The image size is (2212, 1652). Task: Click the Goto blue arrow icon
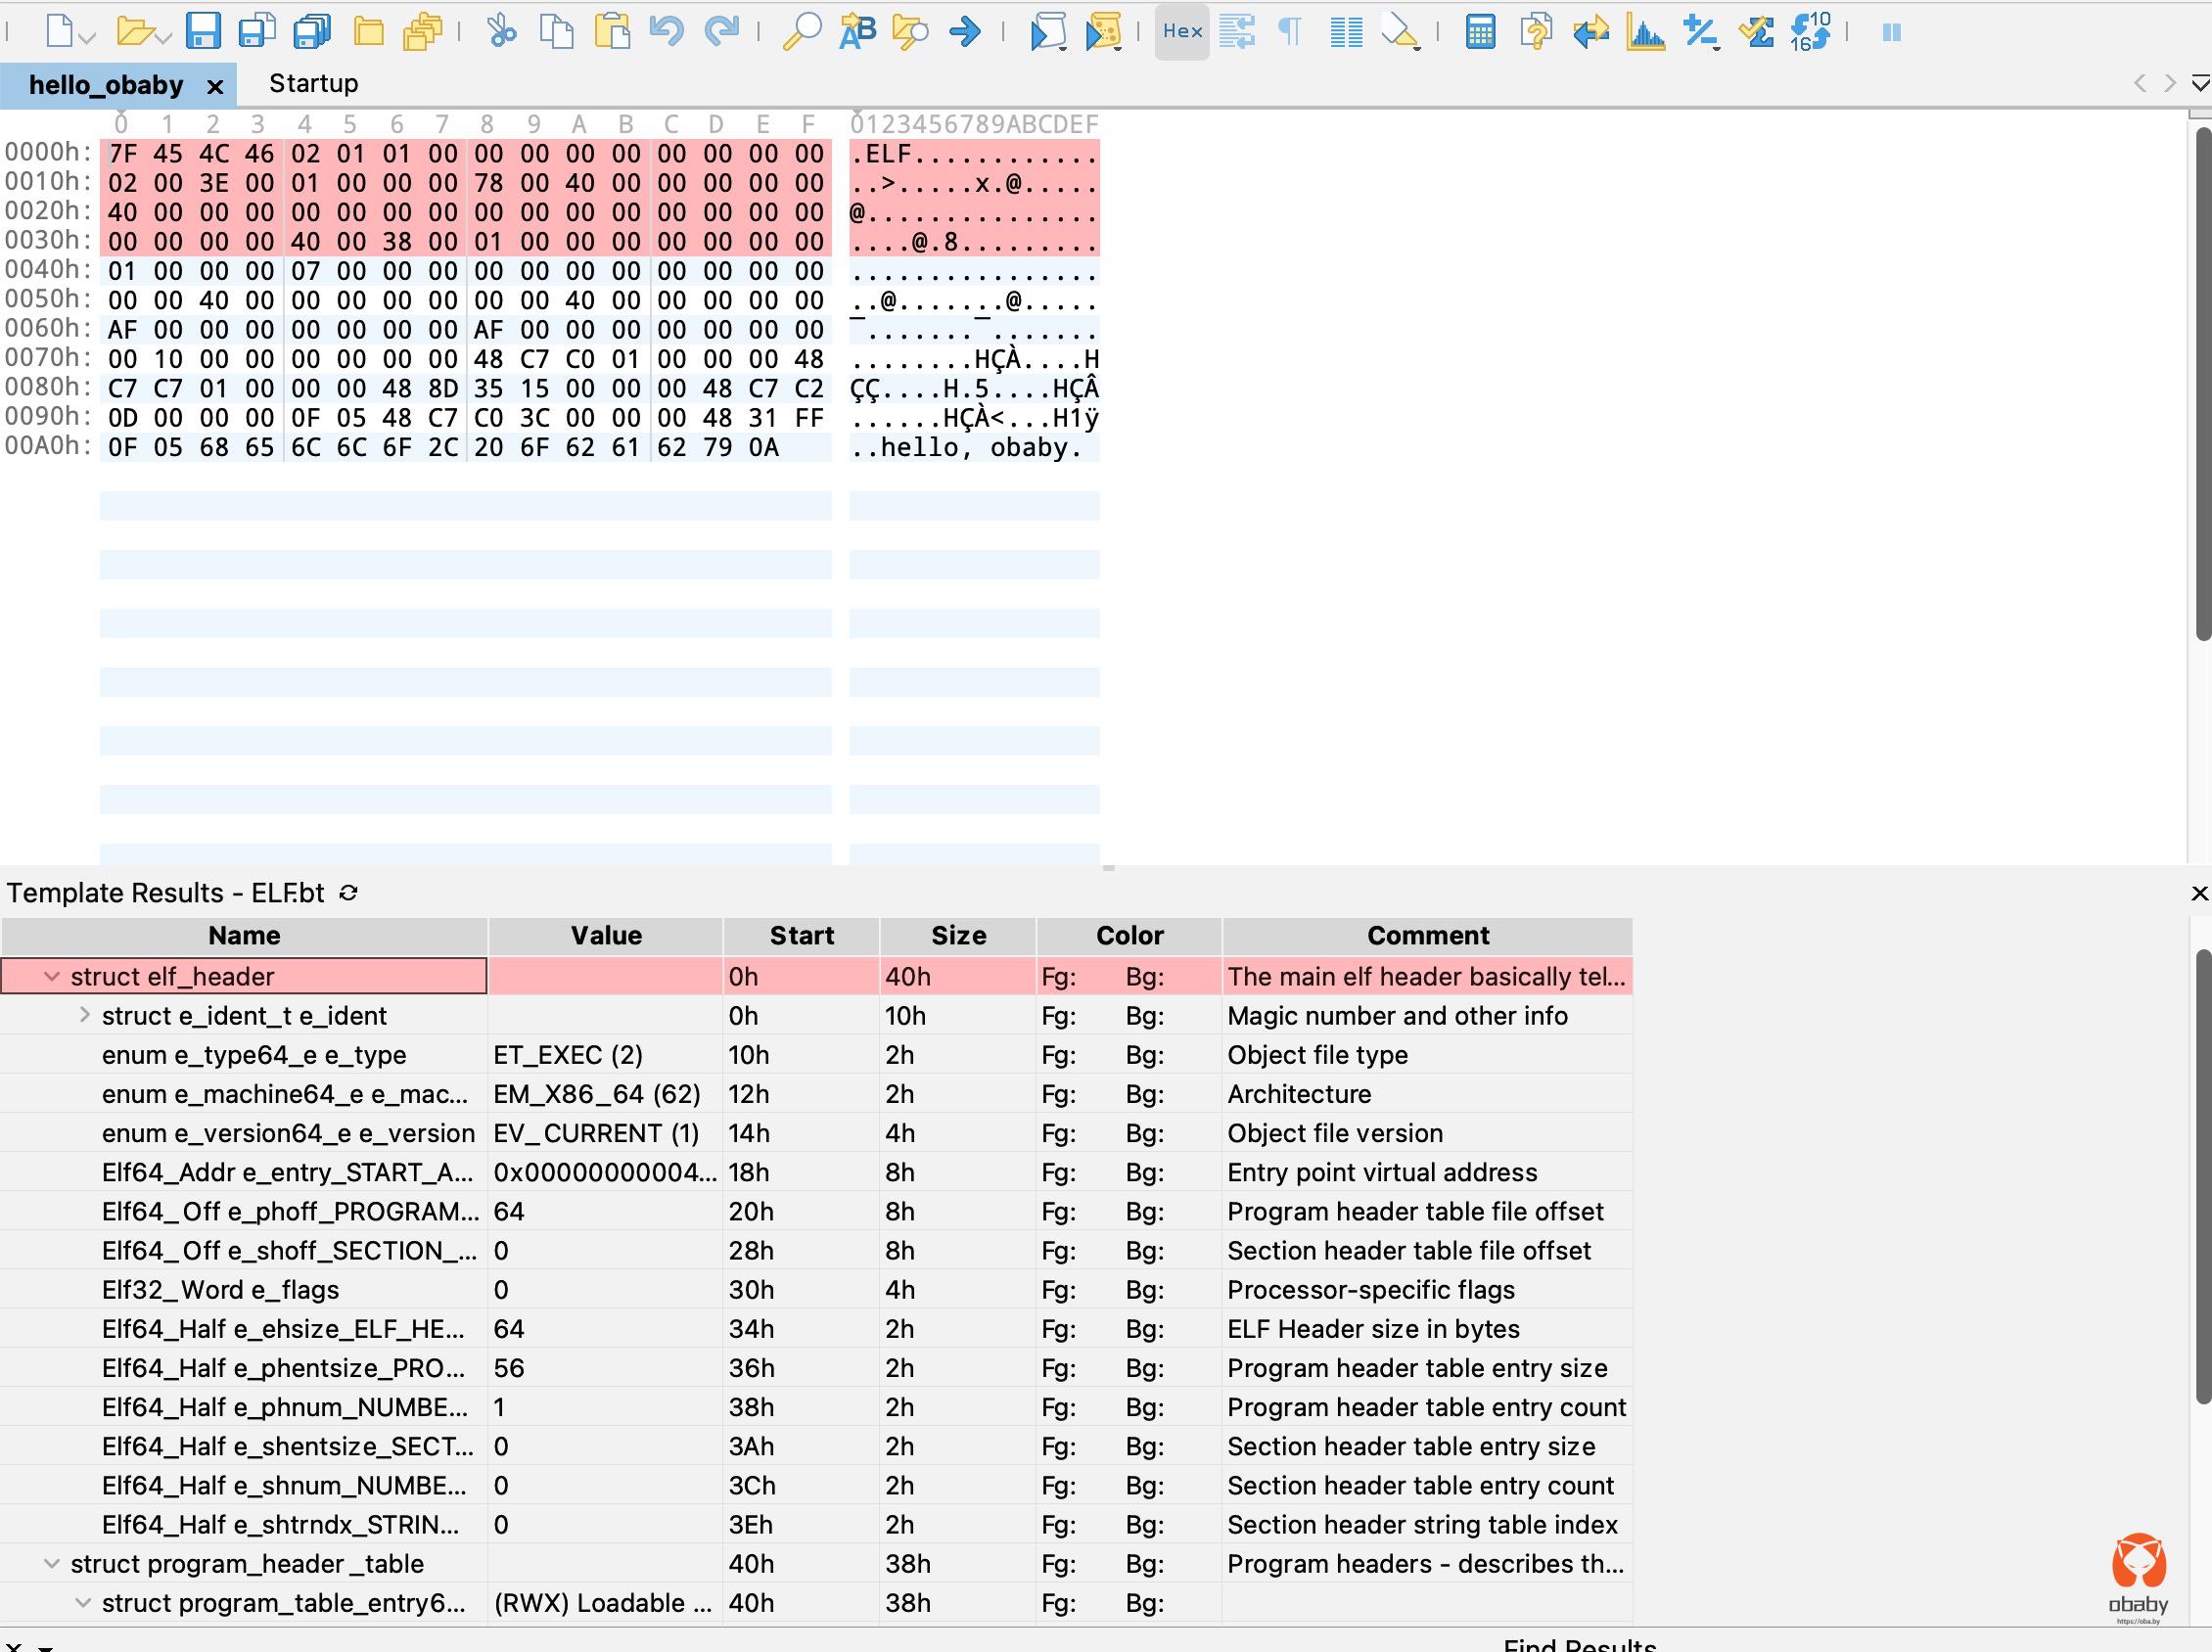[x=965, y=32]
